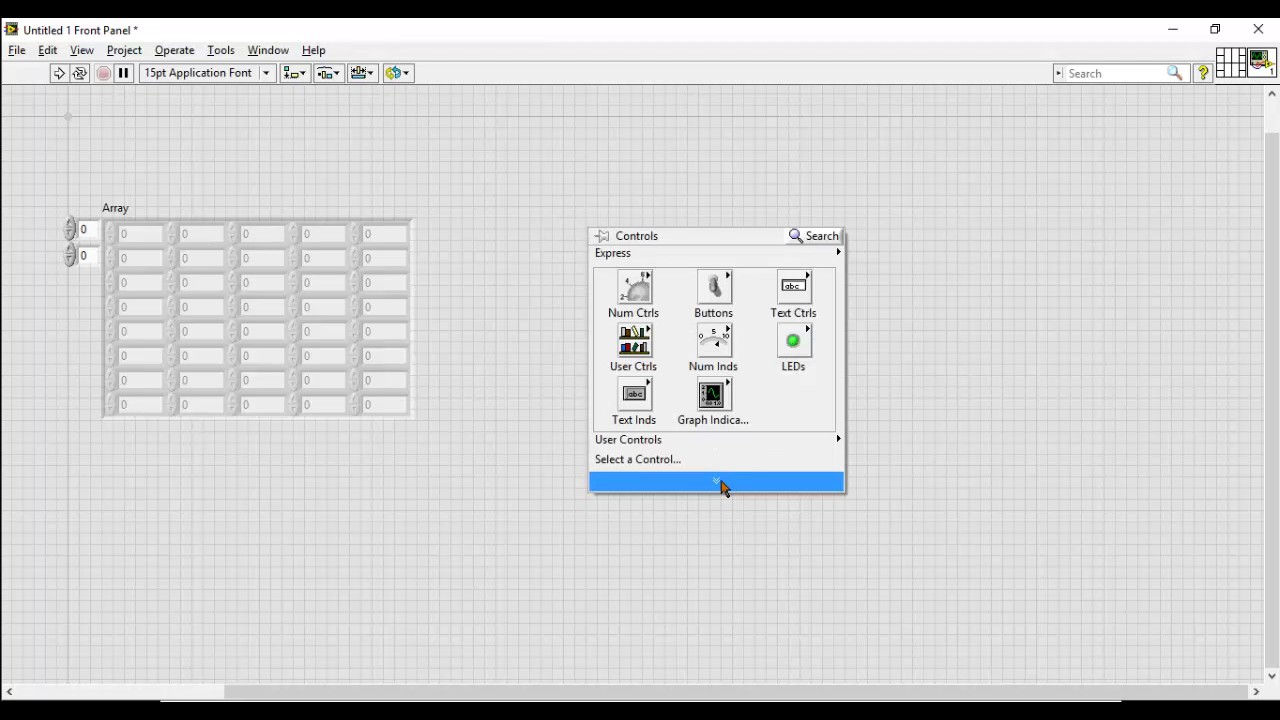Click the Abort Execution stop button
The width and height of the screenshot is (1280, 720).
coord(103,73)
